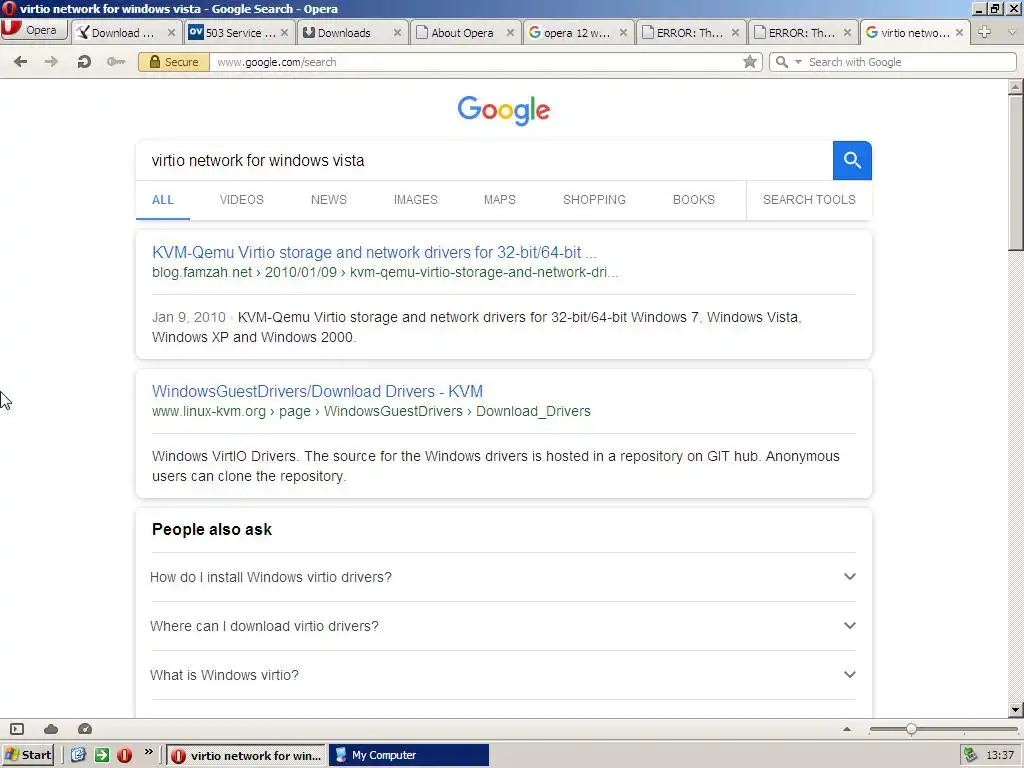Open the search engine dropdown arrow
Image resolution: width=1024 pixels, height=768 pixels.
tap(797, 61)
